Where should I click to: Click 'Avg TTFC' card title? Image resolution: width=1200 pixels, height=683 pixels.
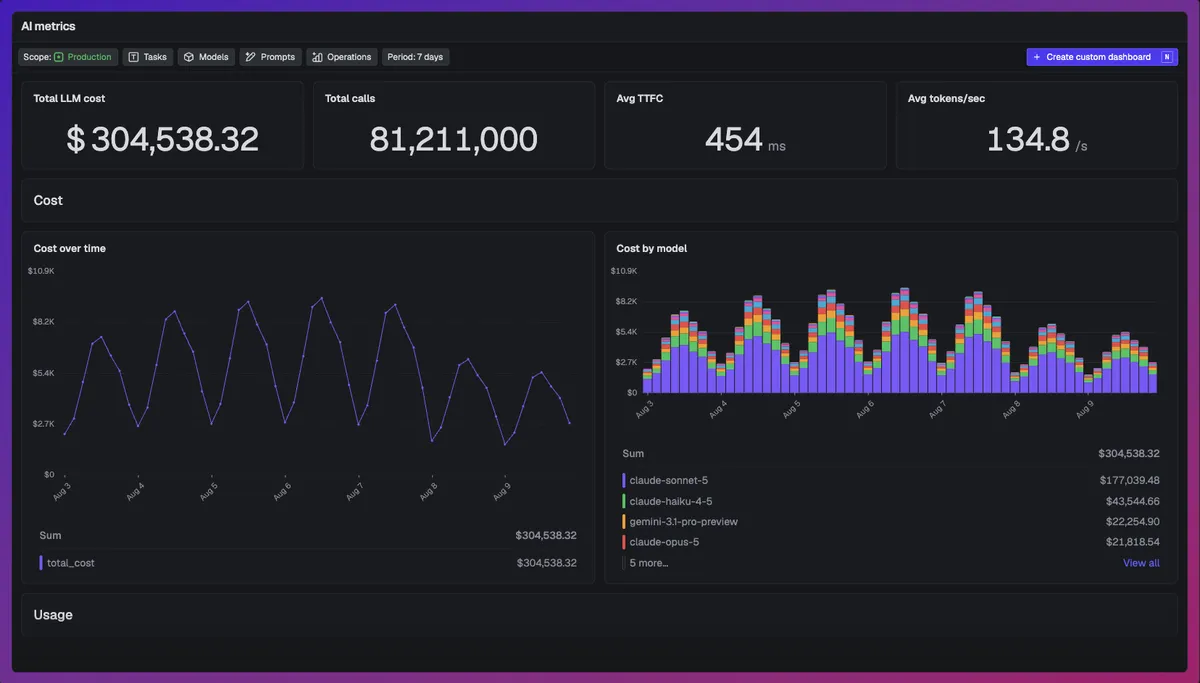[x=640, y=98]
